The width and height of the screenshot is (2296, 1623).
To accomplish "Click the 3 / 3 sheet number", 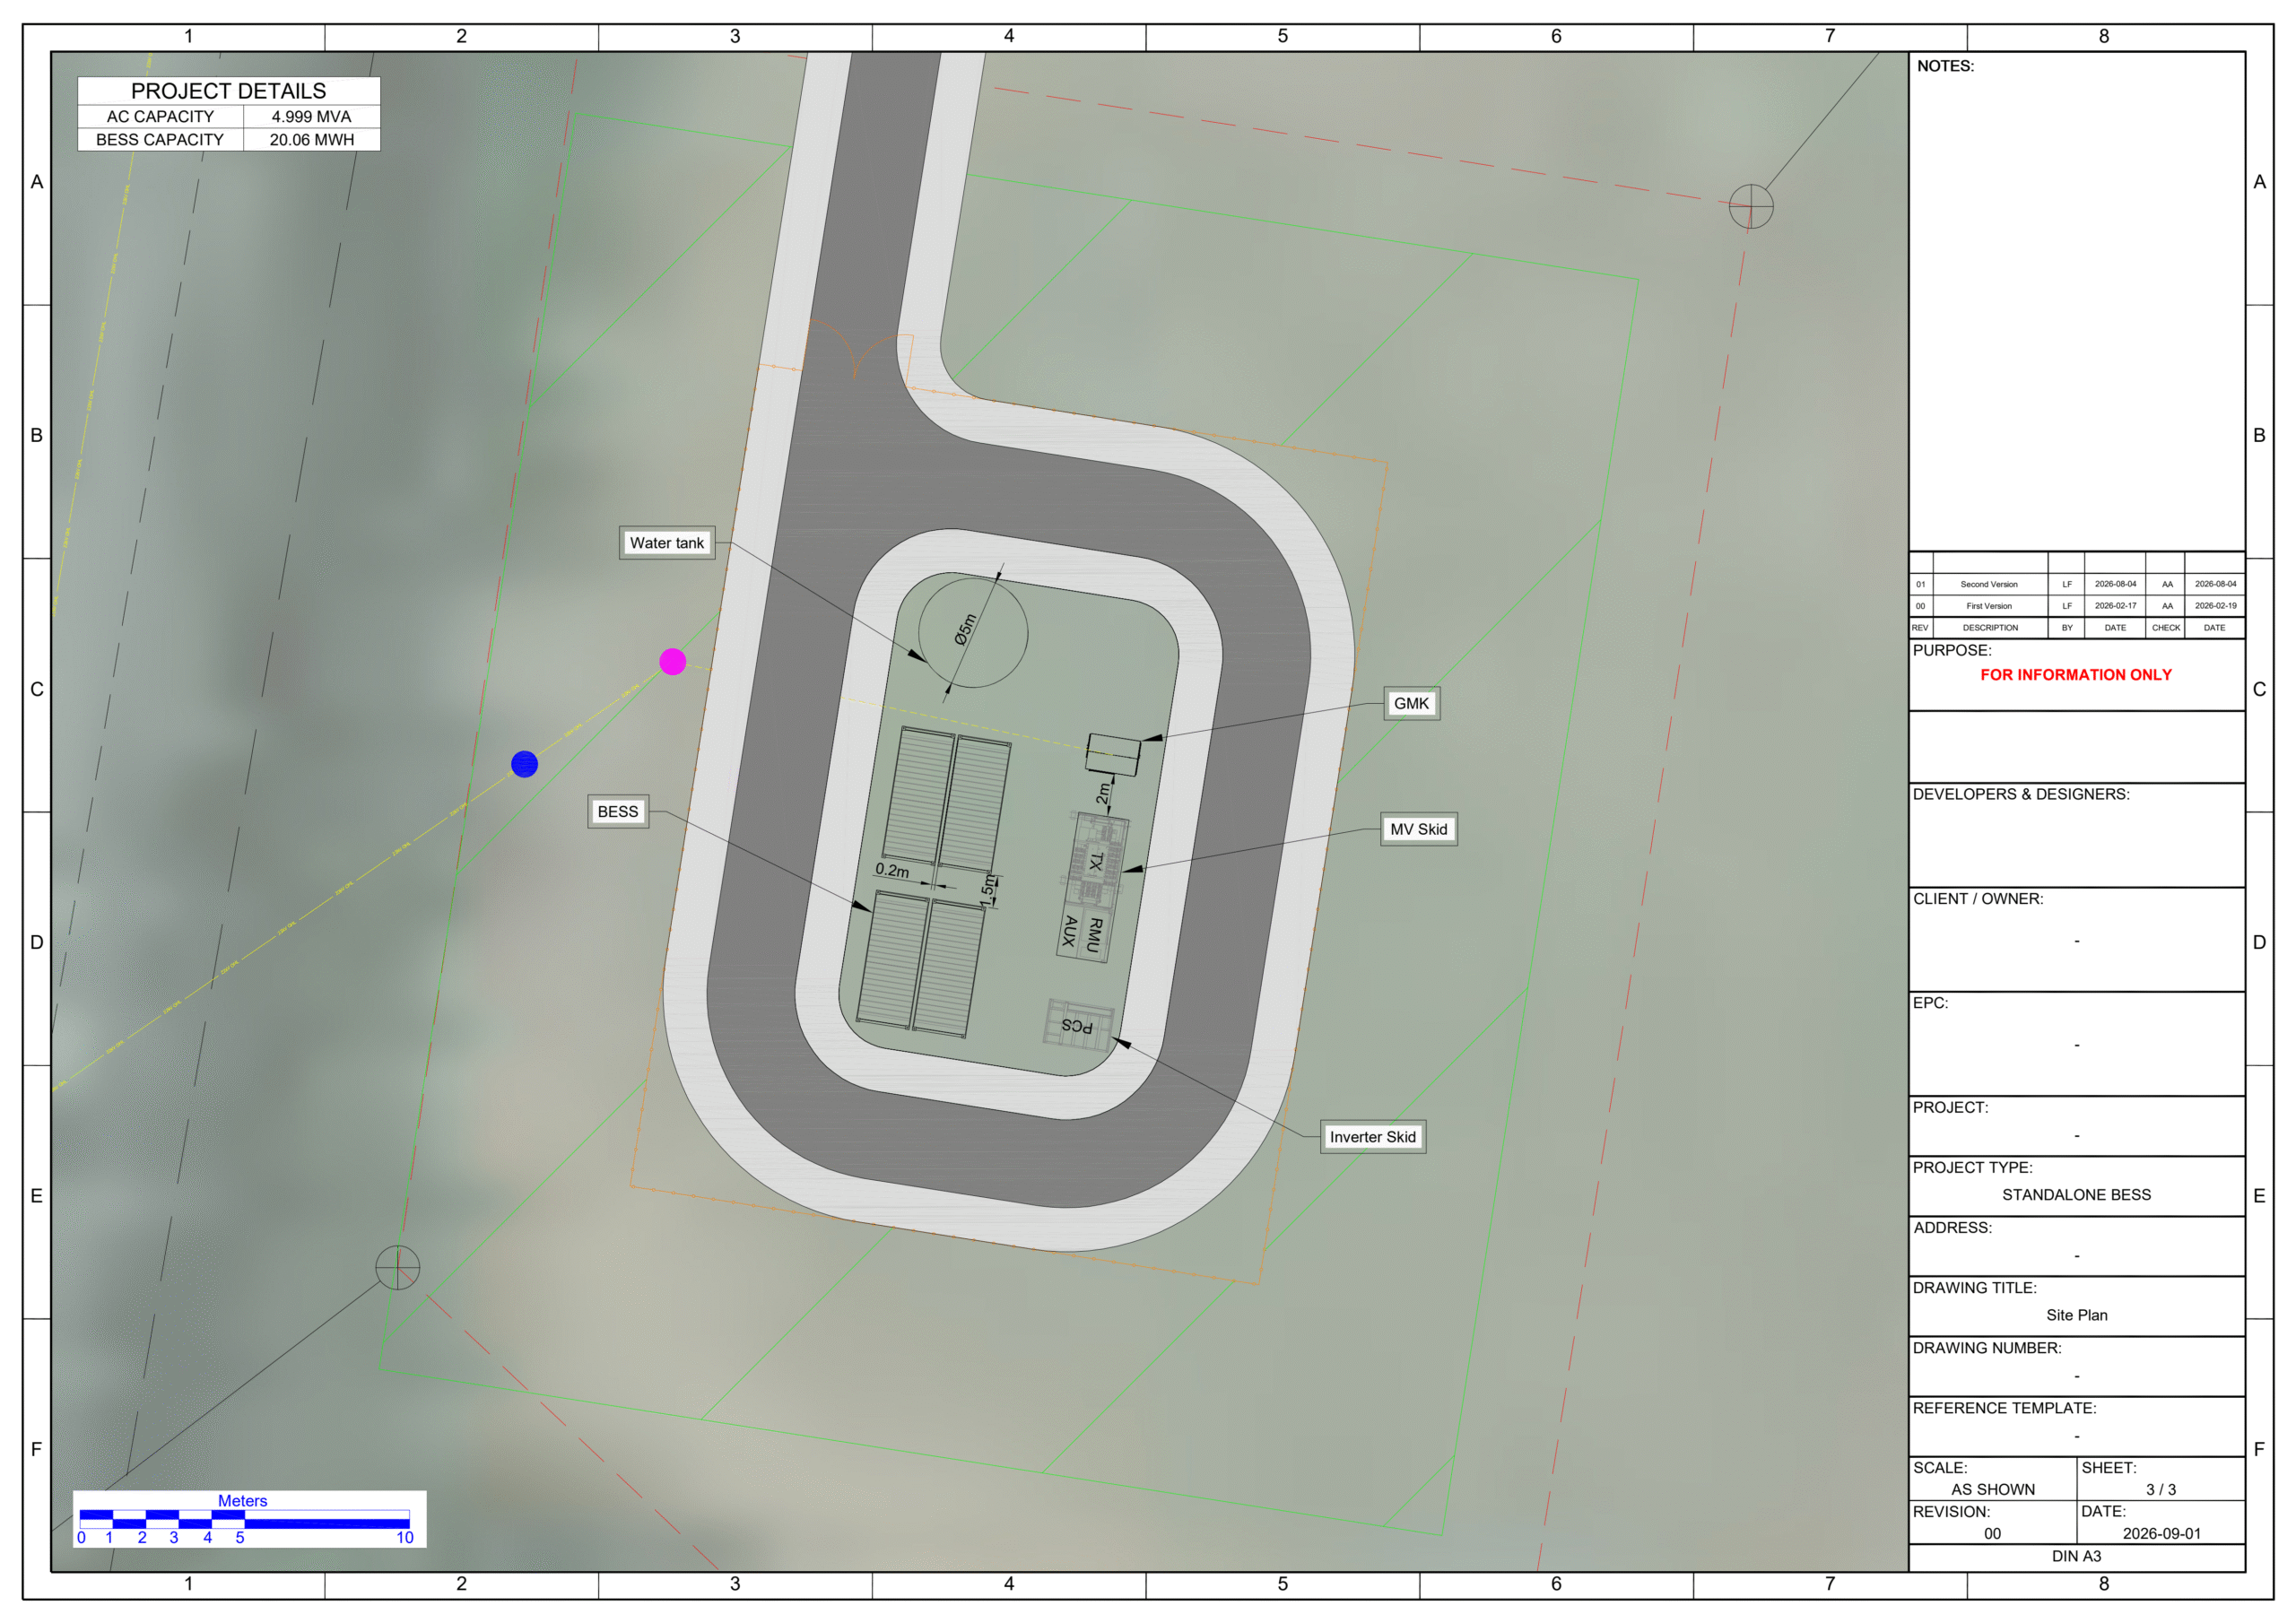I will click(2160, 1489).
